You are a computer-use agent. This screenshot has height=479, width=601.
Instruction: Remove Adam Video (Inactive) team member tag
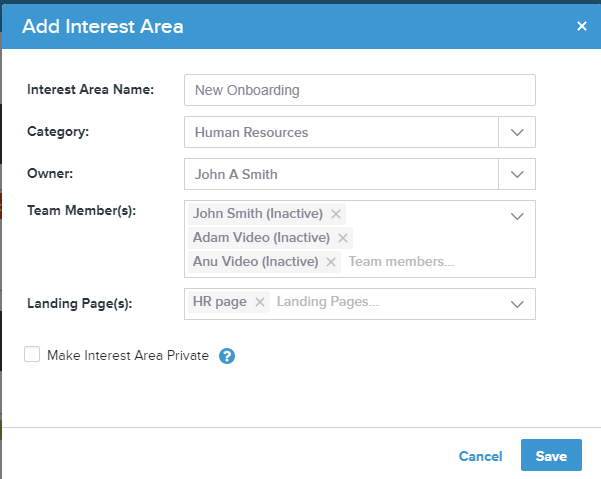(343, 238)
